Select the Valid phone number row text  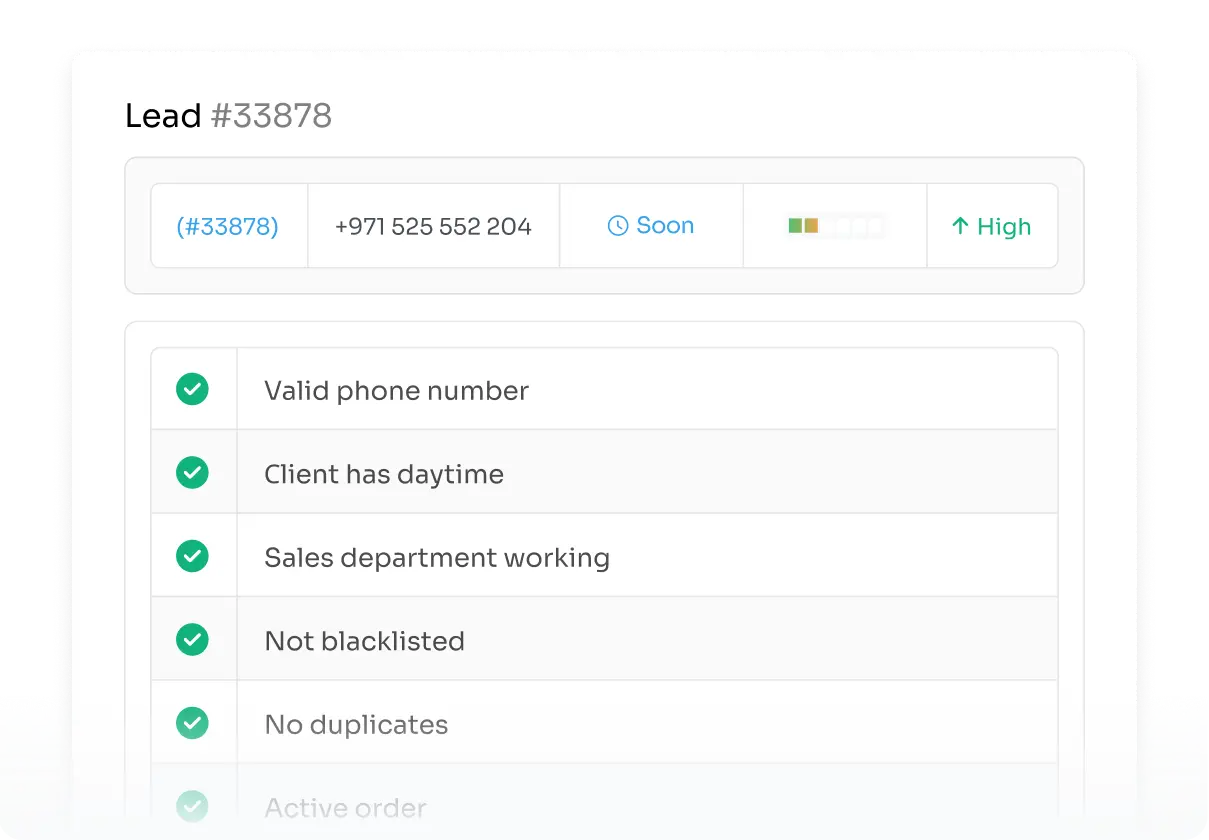click(396, 390)
